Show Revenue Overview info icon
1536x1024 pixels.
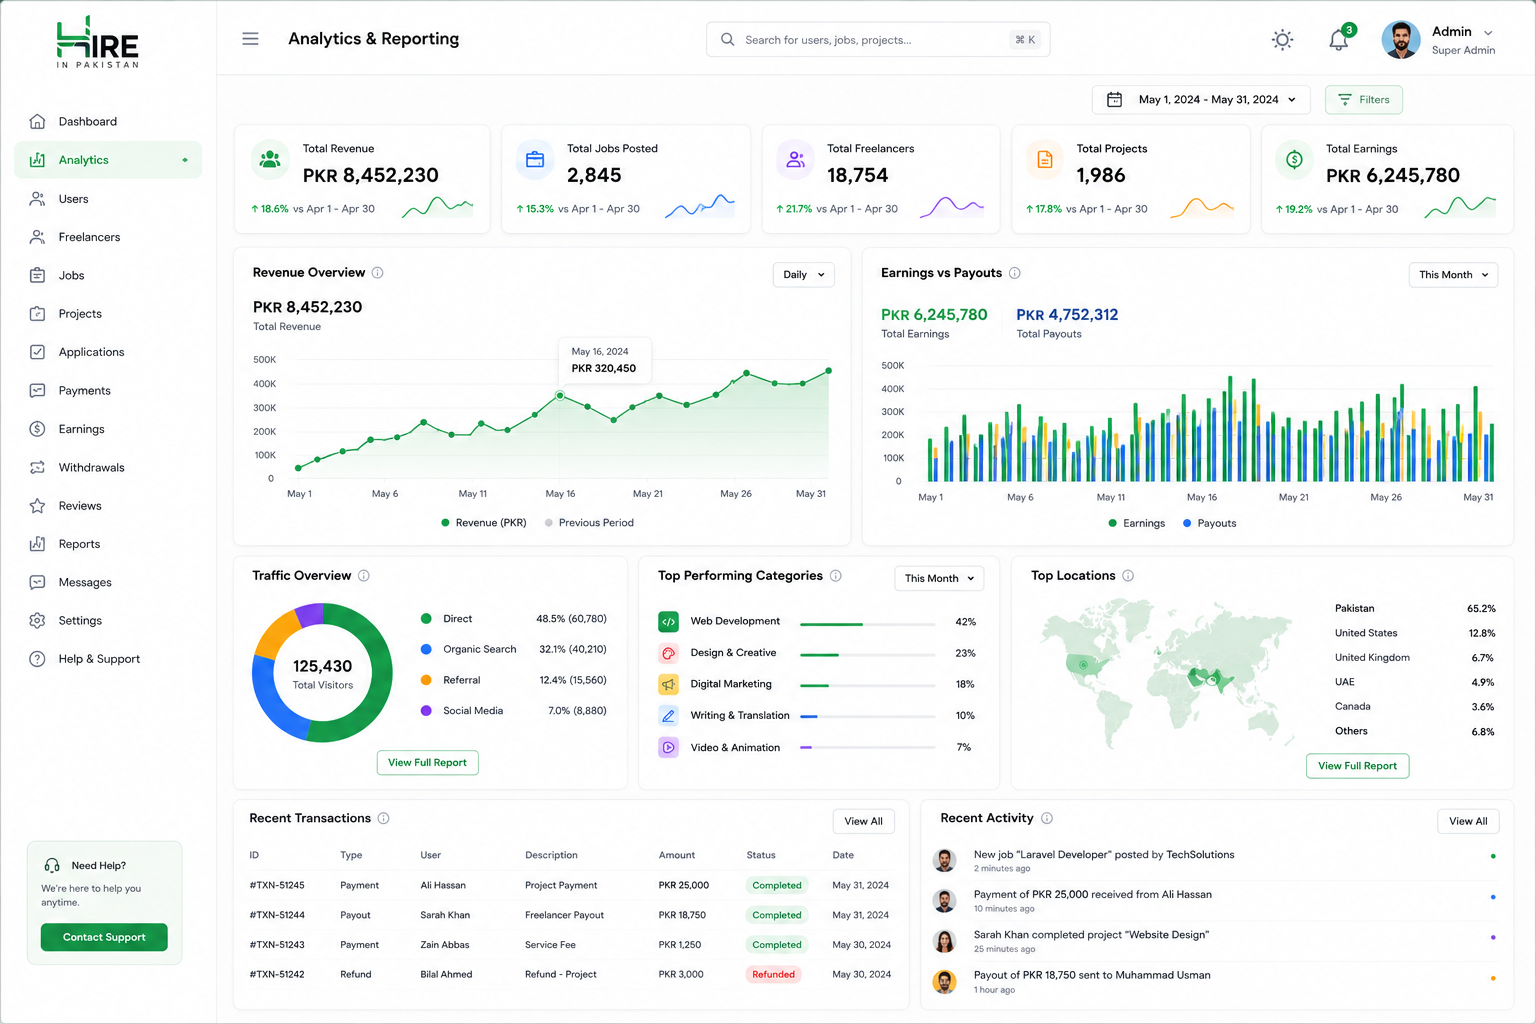tap(378, 273)
